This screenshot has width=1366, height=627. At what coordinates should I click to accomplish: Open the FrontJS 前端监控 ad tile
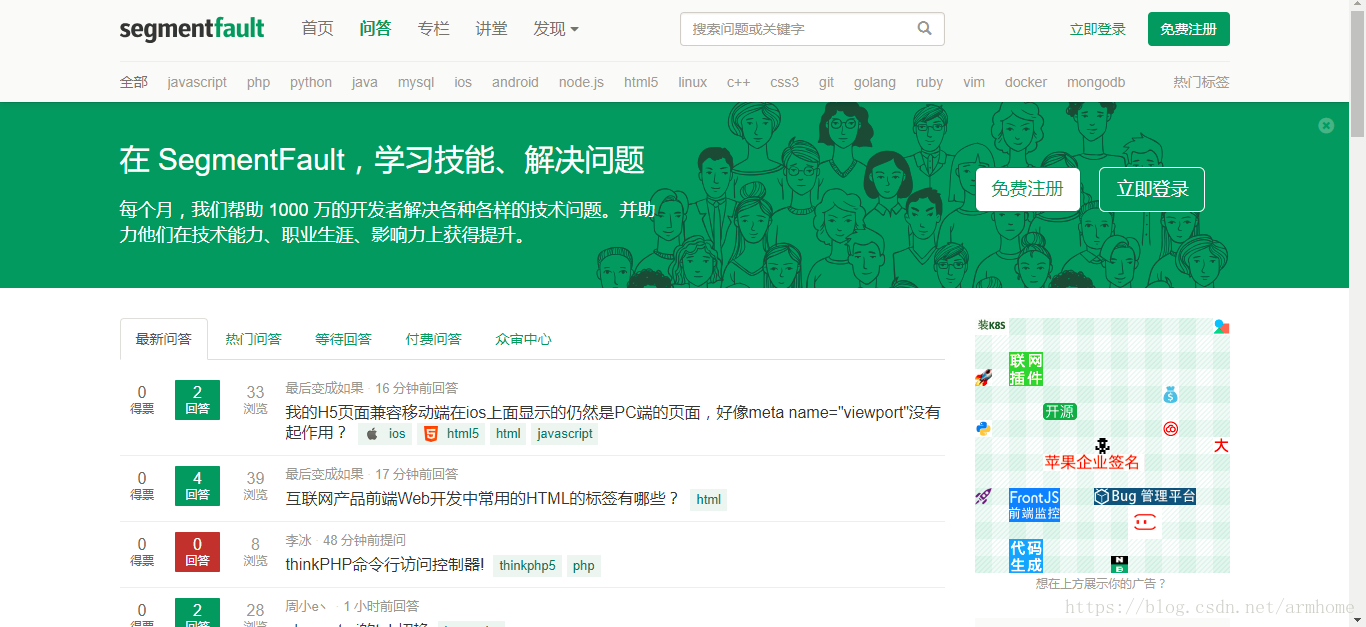click(x=1034, y=505)
